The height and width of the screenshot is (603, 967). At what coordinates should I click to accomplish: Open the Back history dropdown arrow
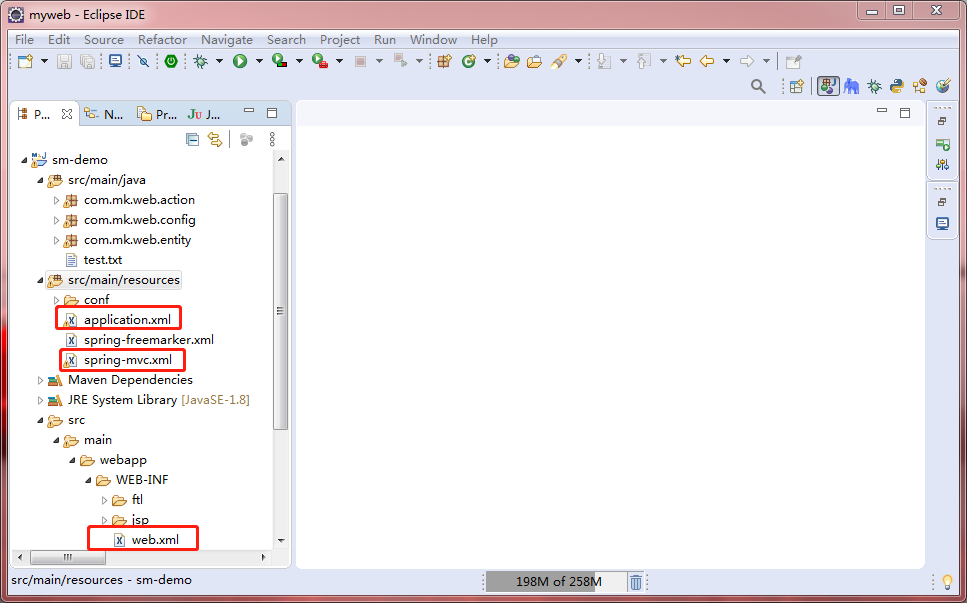(x=726, y=61)
